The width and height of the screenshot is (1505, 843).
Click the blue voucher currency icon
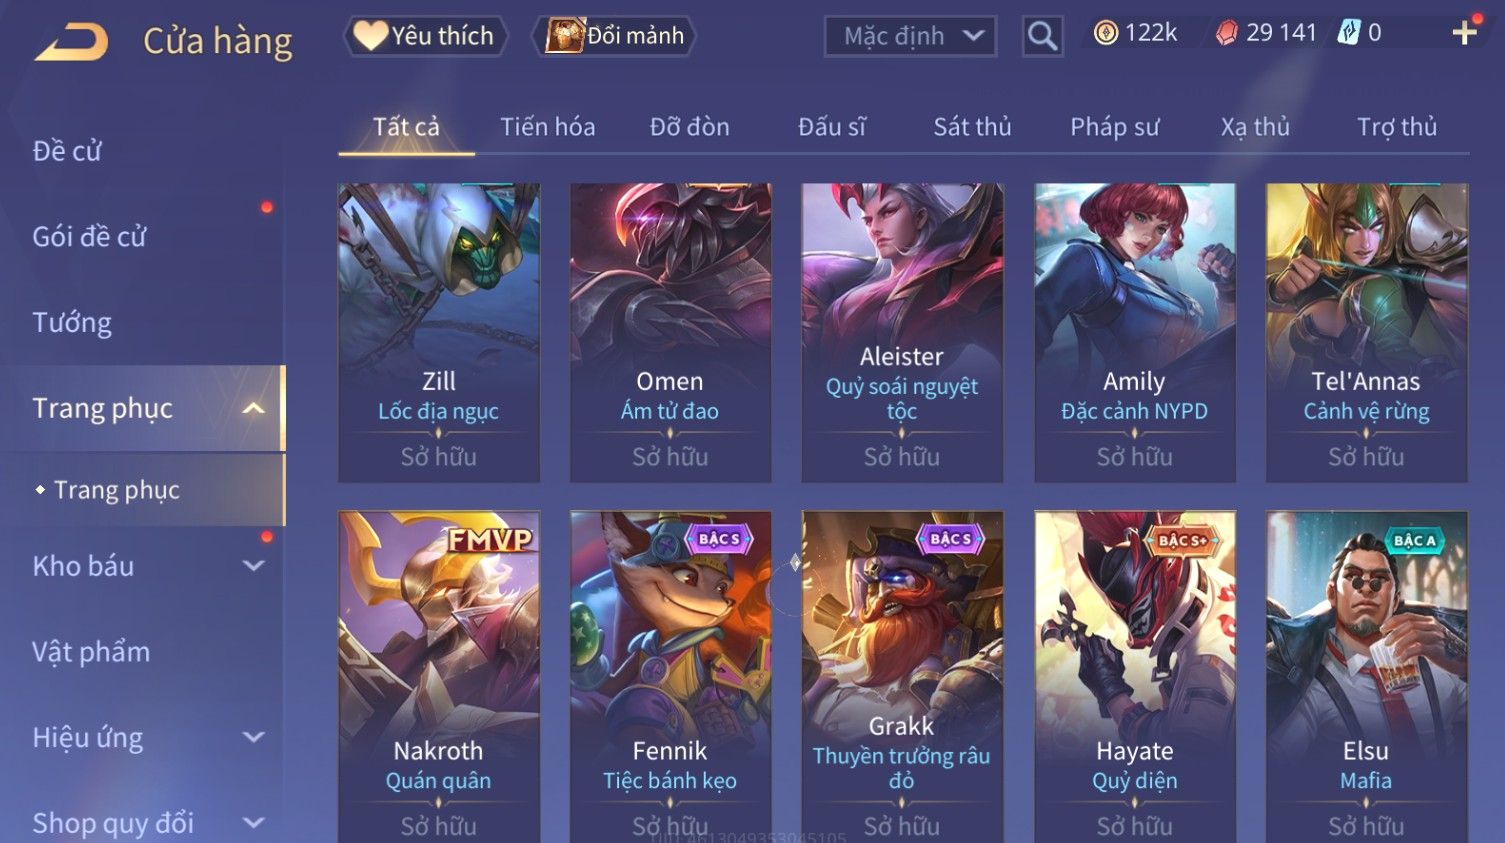click(1349, 33)
